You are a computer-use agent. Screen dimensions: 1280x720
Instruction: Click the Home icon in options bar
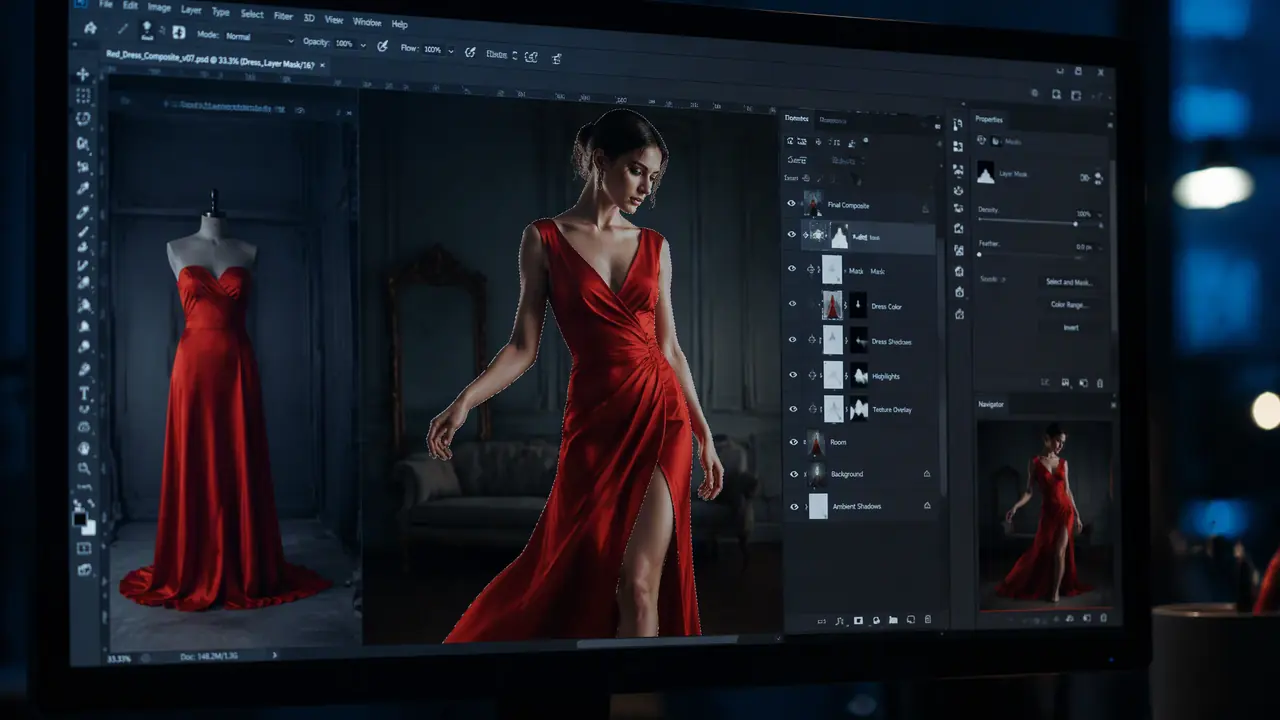[91, 28]
